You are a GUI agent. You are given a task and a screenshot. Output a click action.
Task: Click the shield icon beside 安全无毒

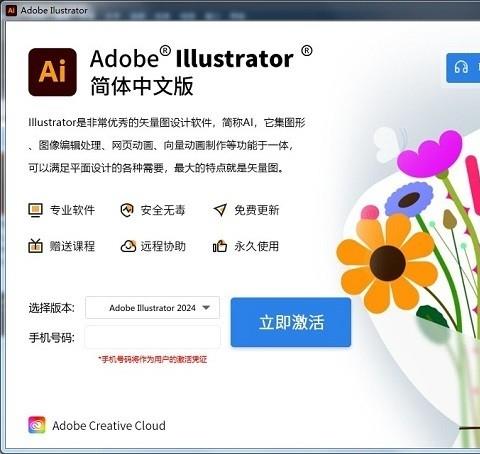pos(127,210)
